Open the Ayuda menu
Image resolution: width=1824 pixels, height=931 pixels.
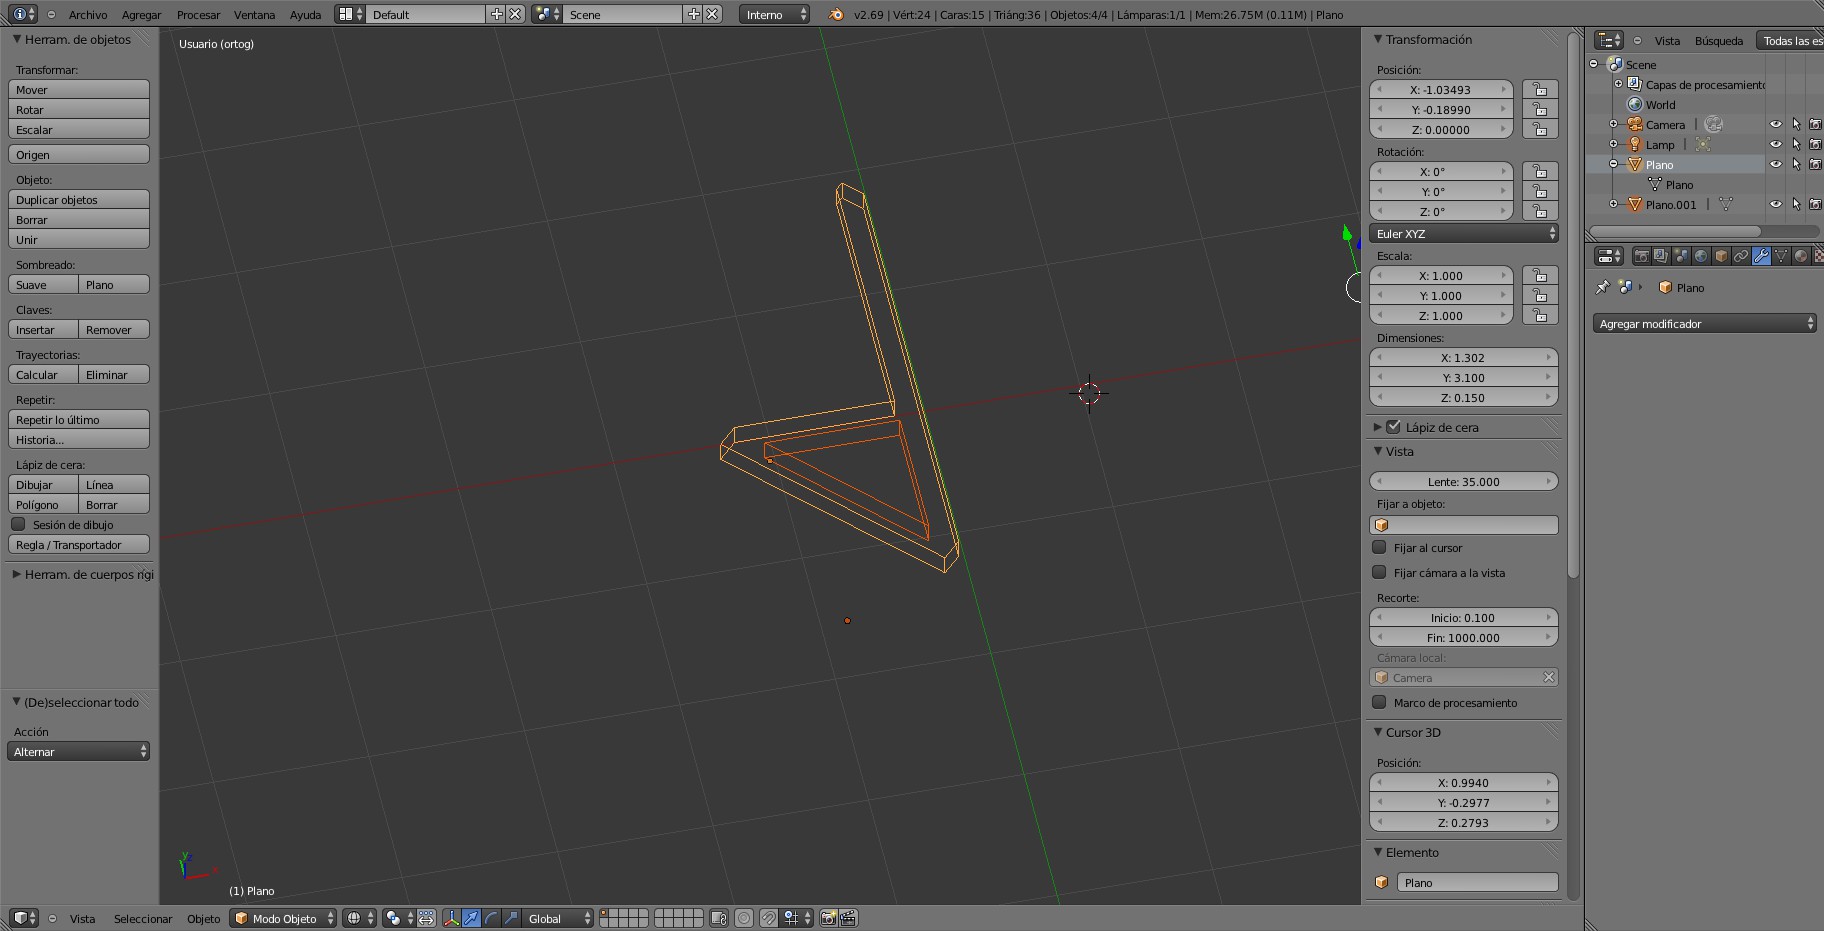click(x=305, y=15)
